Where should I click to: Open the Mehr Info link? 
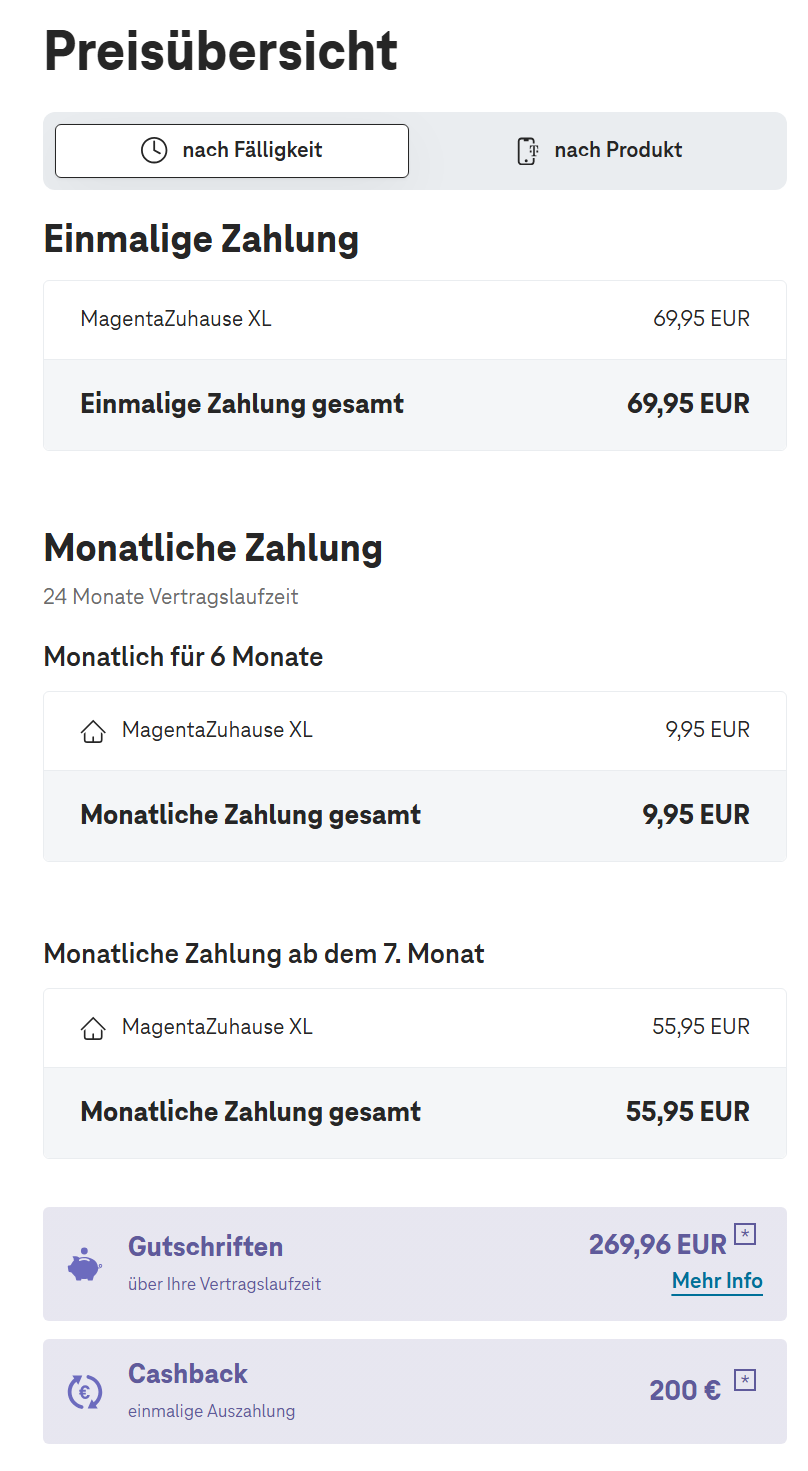(x=717, y=1281)
